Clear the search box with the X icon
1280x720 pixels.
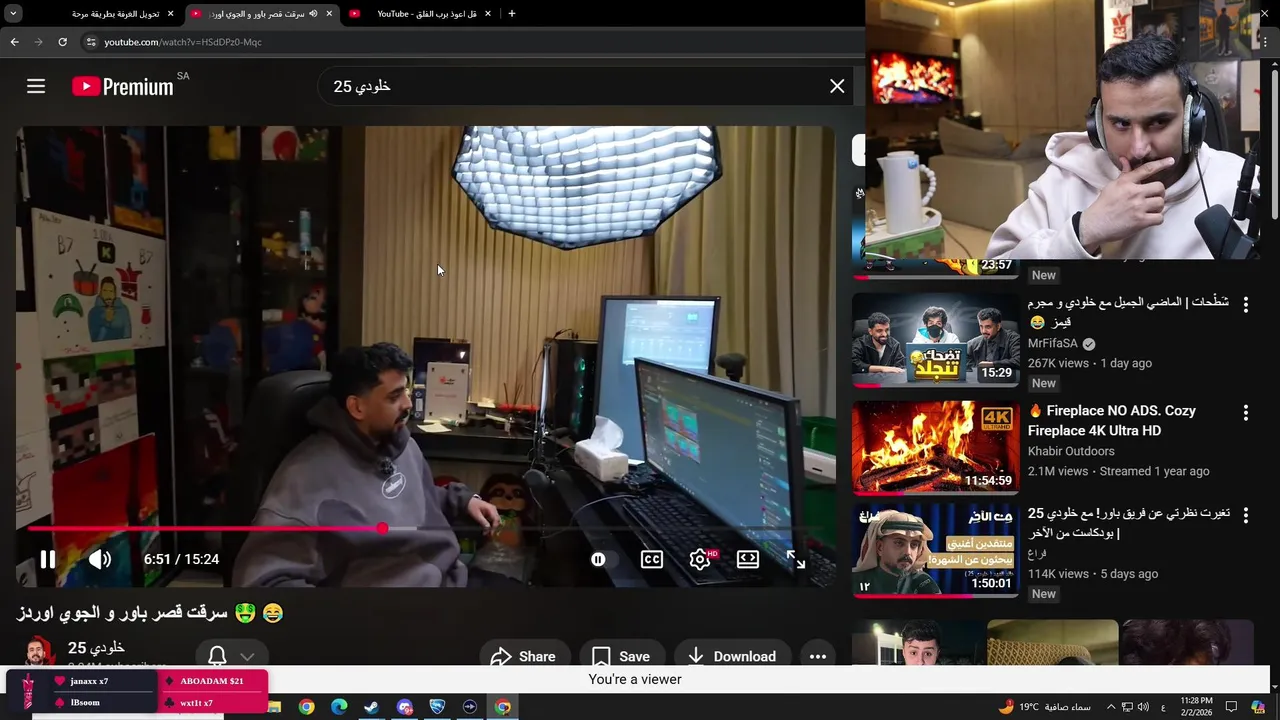coord(837,86)
